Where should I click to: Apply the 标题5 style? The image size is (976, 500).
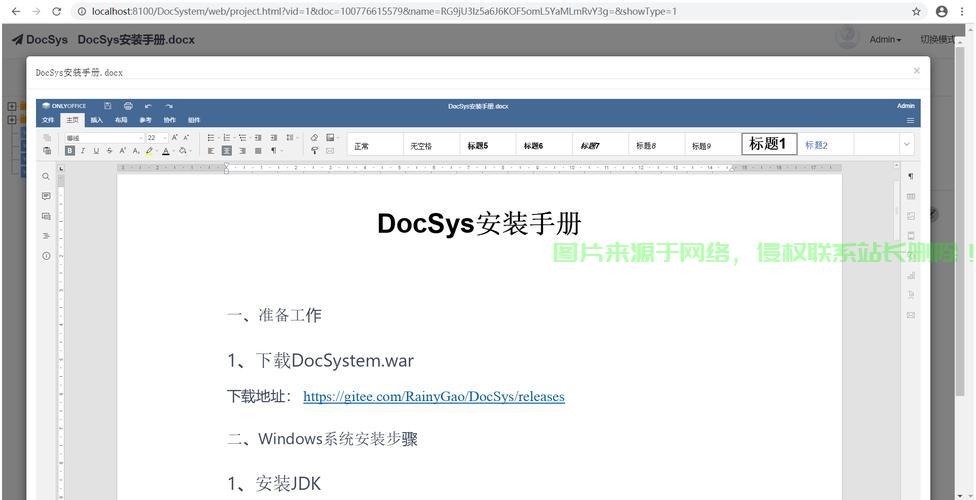[489, 145]
